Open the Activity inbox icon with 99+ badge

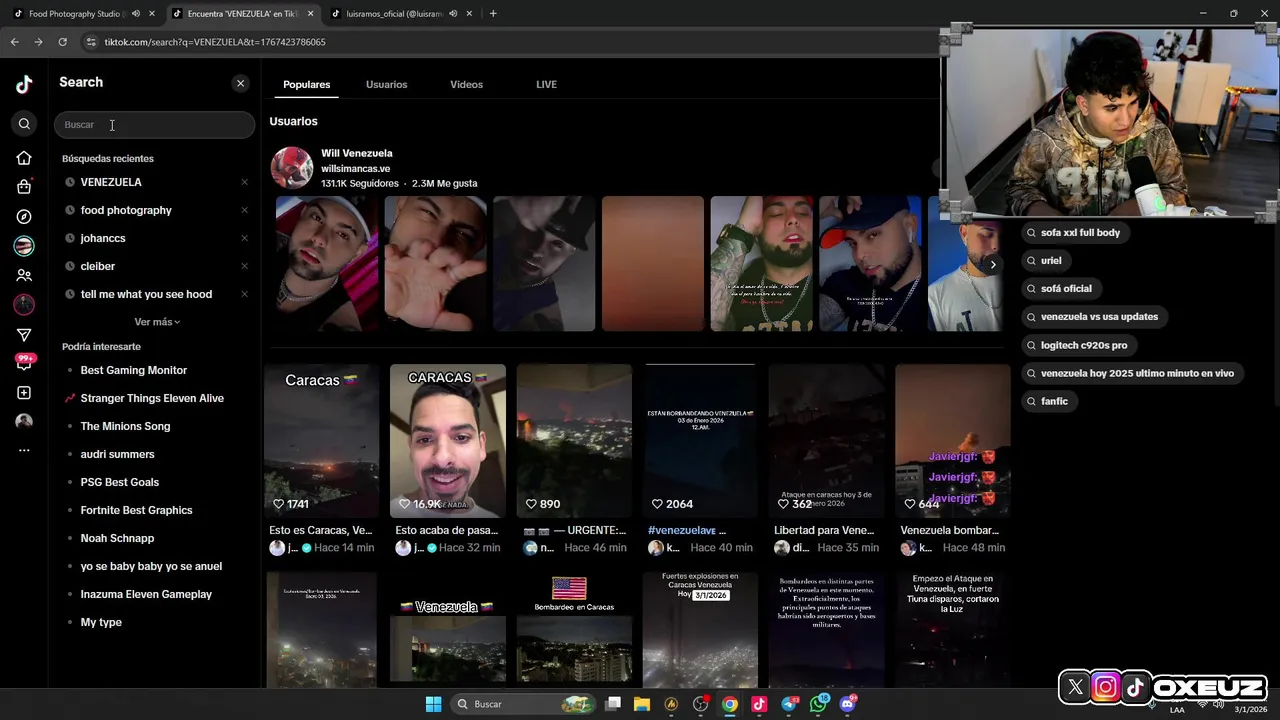click(24, 362)
